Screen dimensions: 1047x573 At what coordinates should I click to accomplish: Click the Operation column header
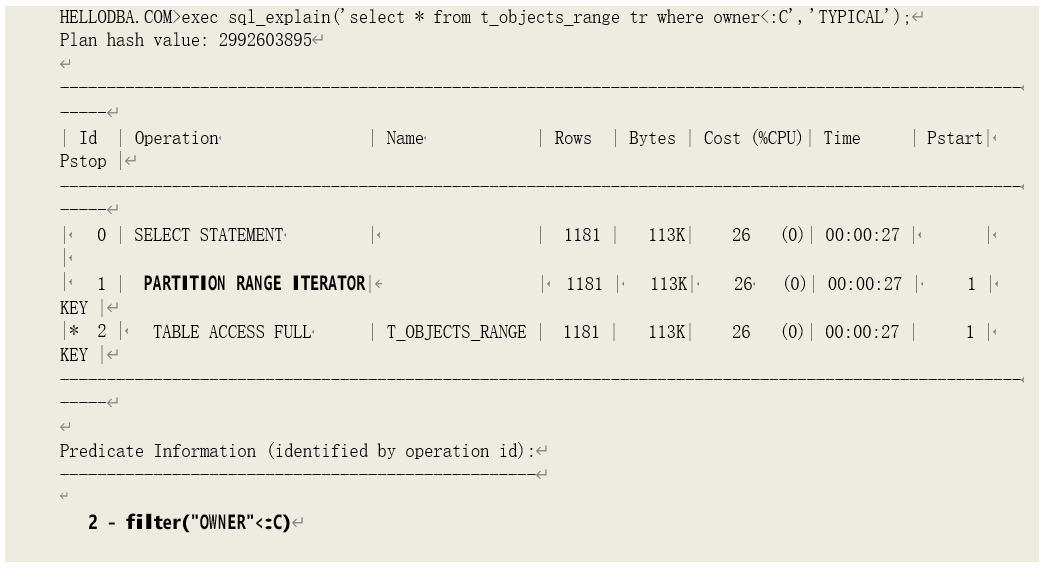point(176,139)
